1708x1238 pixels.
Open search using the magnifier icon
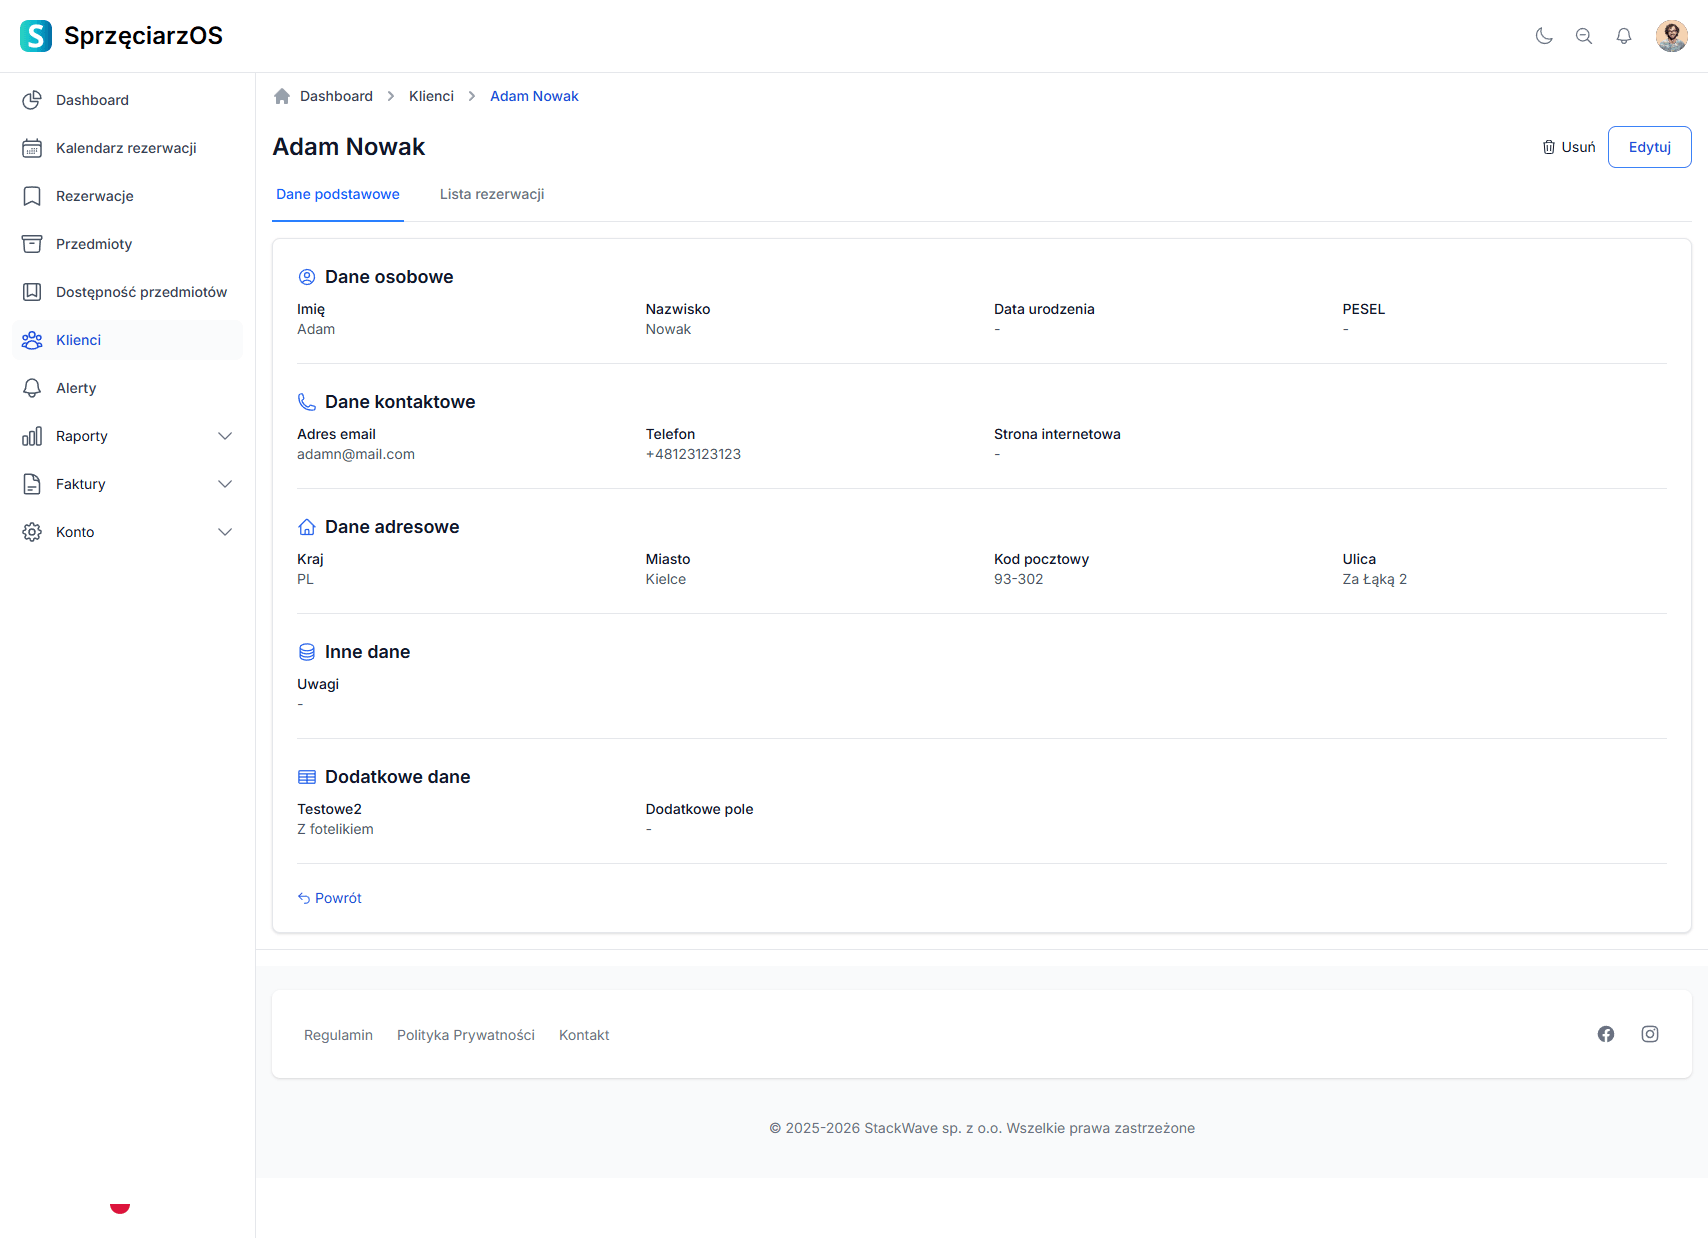tap(1584, 36)
